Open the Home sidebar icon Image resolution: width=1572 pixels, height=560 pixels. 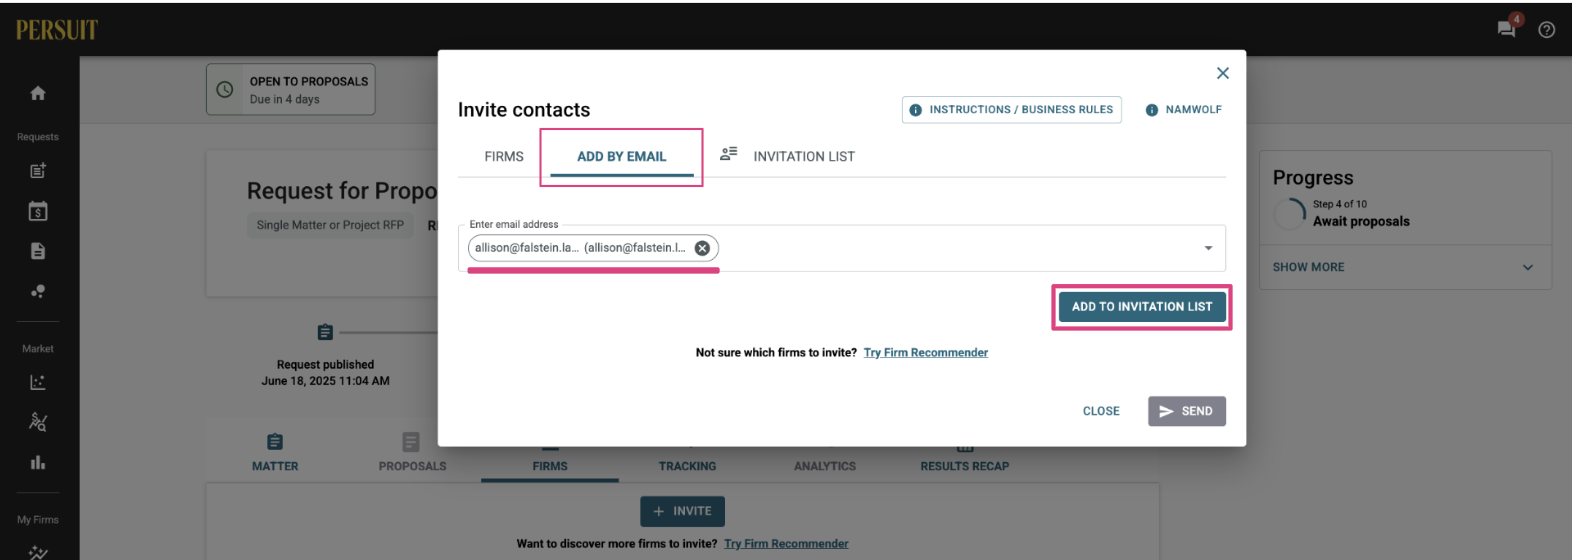click(38, 93)
